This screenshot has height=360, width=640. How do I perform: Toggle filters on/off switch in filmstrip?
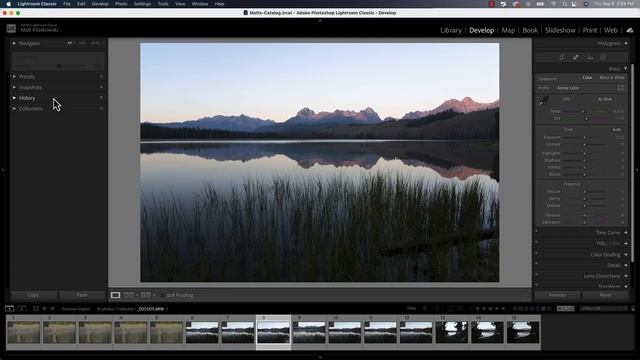[633, 309]
